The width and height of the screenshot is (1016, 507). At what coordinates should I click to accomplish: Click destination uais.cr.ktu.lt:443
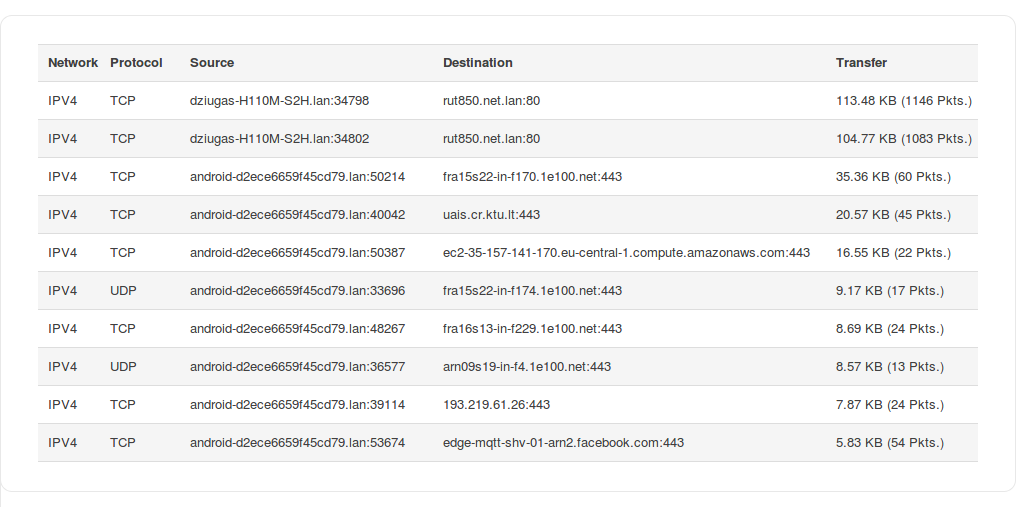(491, 215)
